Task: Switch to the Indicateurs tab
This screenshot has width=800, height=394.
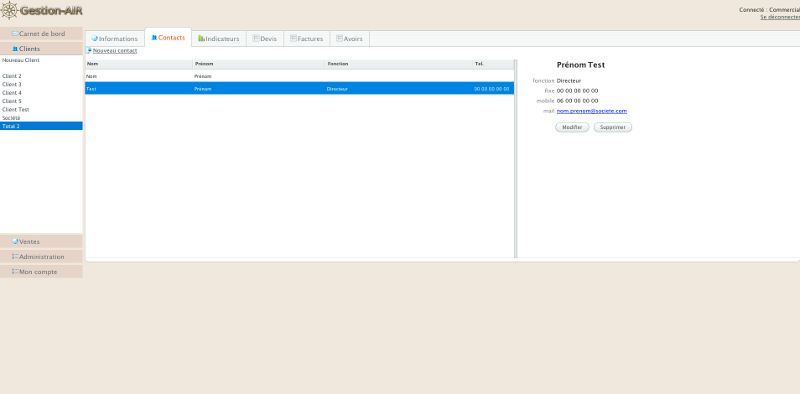Action: click(219, 39)
